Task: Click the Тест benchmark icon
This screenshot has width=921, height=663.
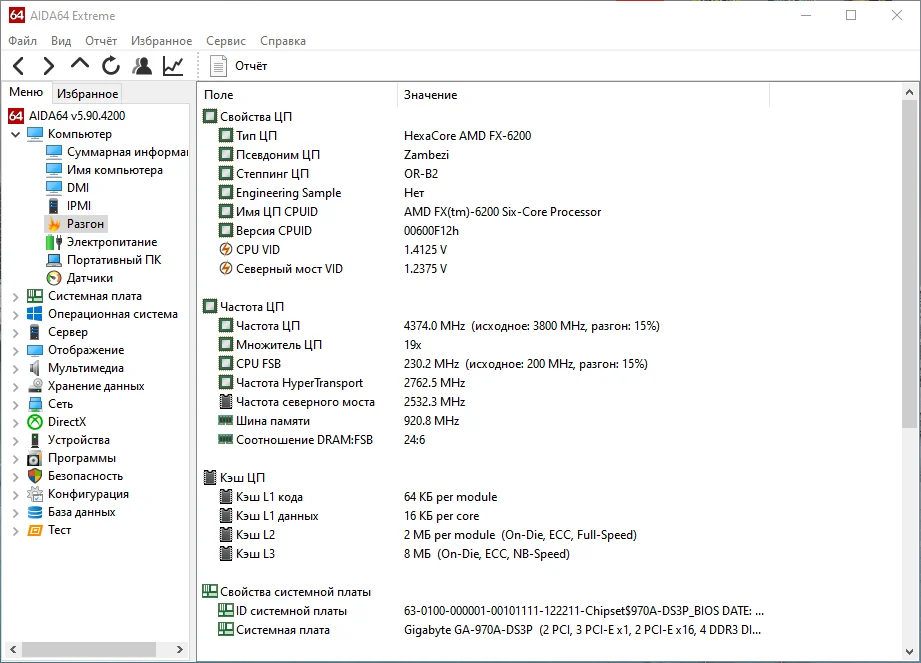Action: 35,530
